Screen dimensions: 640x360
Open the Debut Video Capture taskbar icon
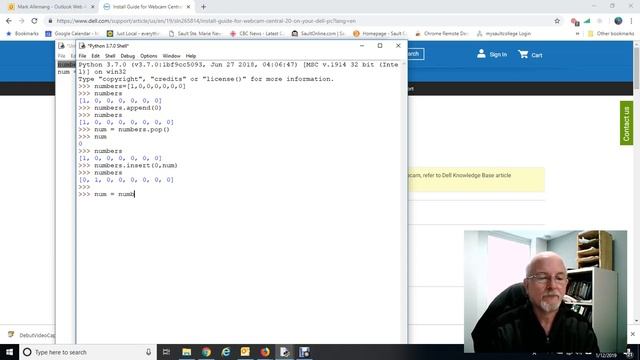coord(304,352)
